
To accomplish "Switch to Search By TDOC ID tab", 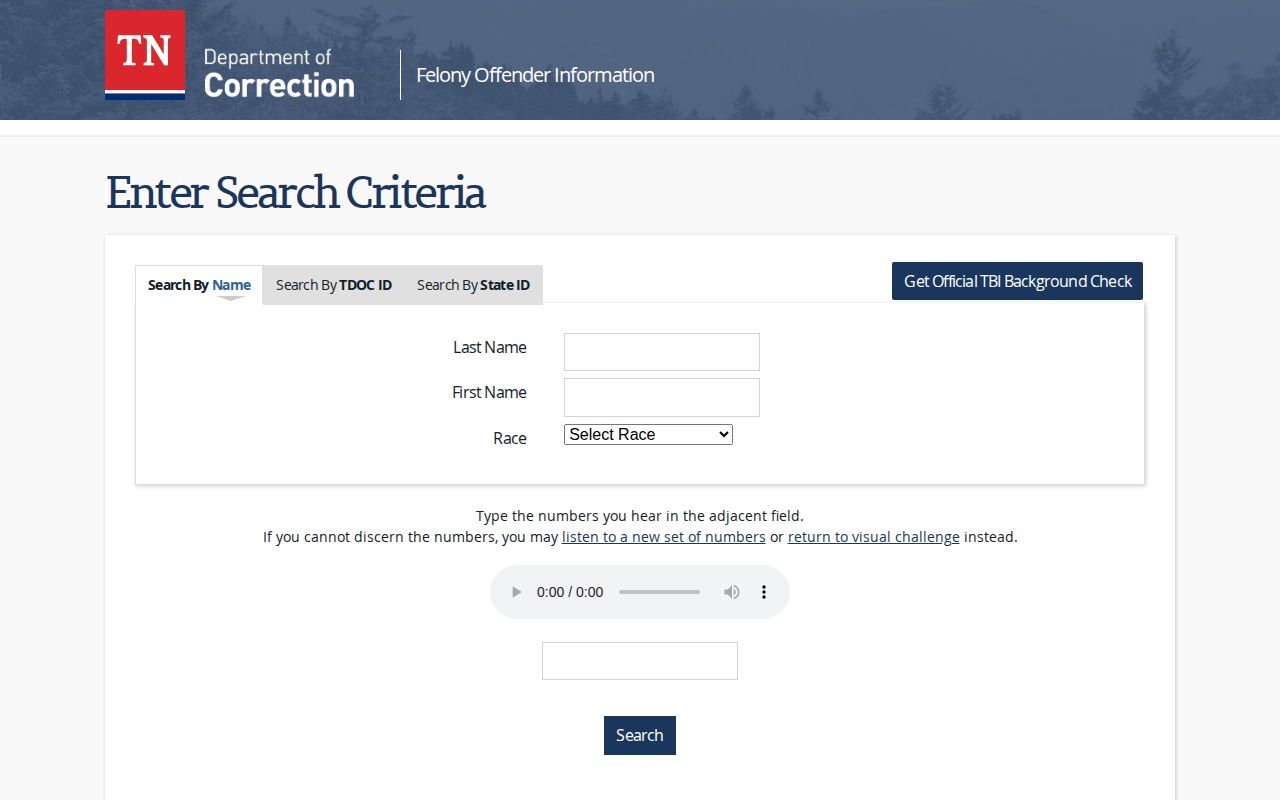I will tap(334, 285).
